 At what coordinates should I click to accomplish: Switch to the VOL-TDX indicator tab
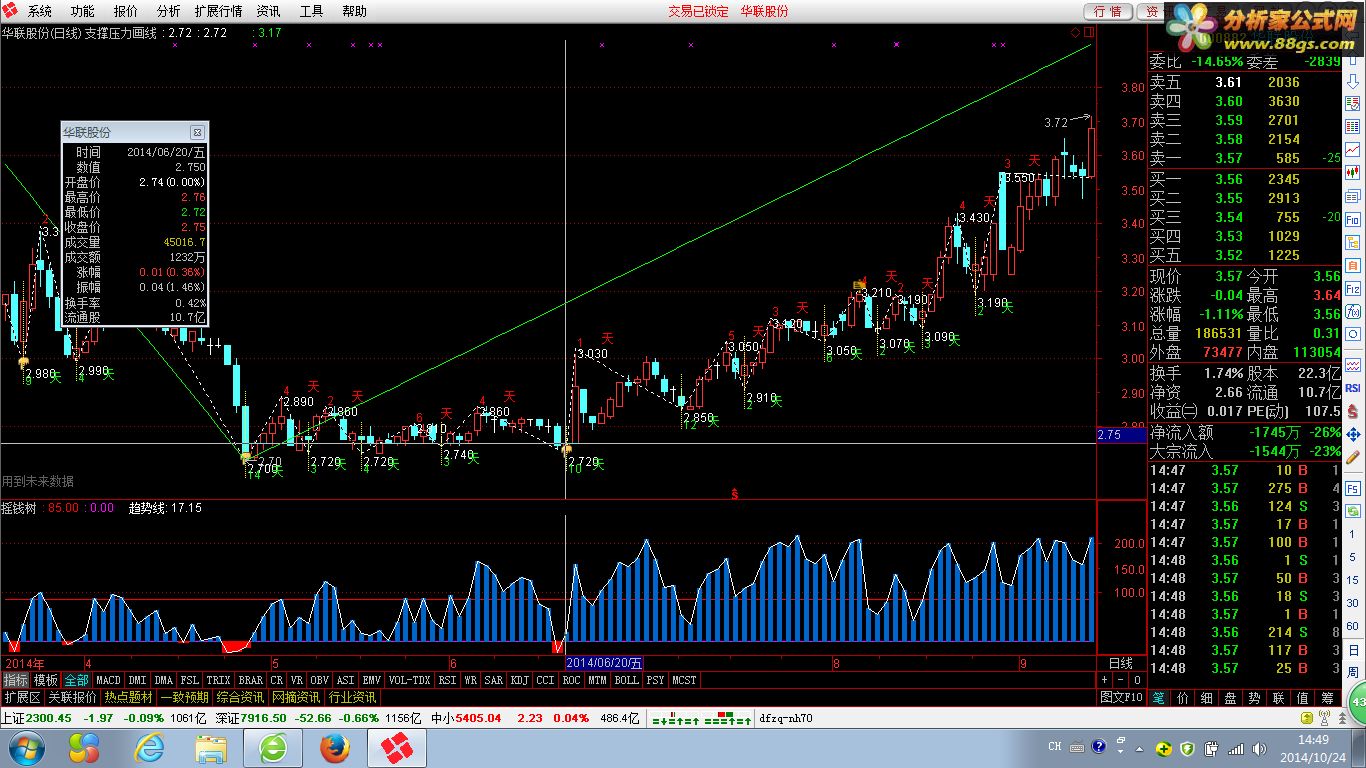(x=410, y=680)
